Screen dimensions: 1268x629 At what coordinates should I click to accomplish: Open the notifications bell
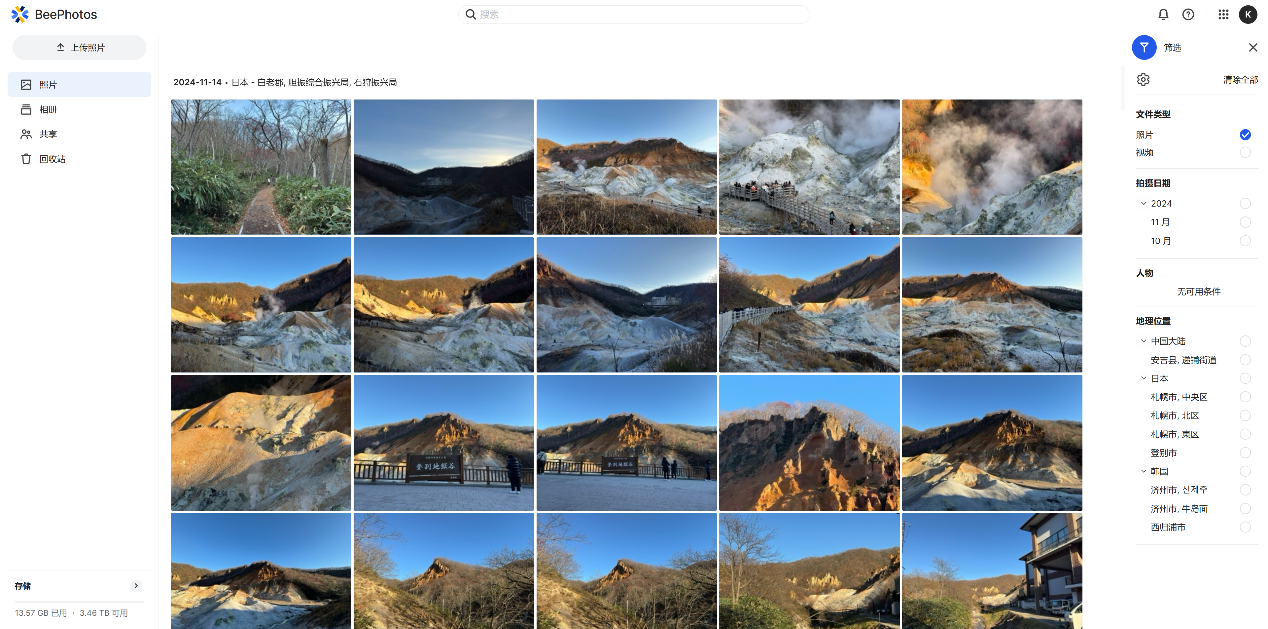click(x=1163, y=14)
